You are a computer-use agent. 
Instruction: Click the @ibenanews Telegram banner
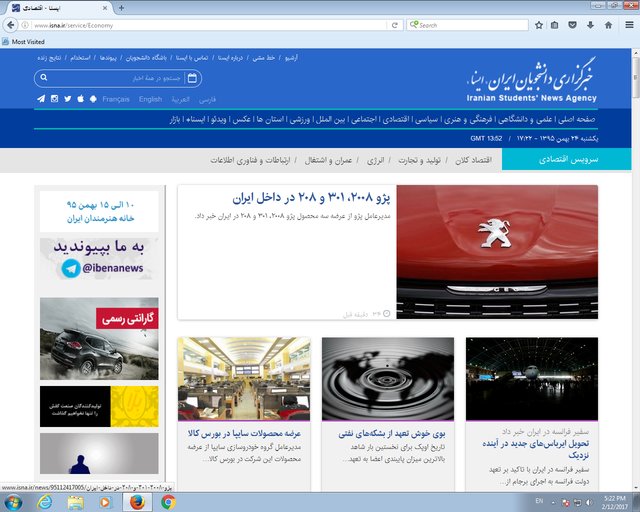[99, 259]
